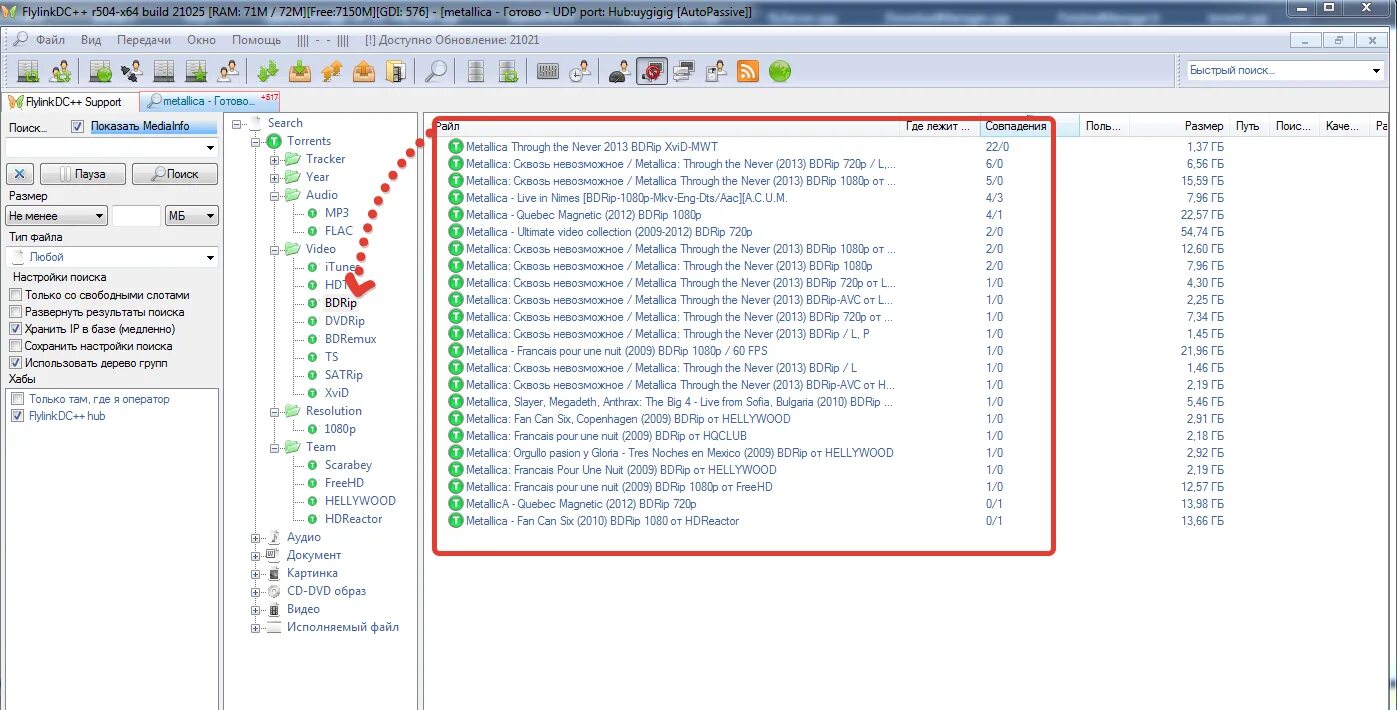Click the butterfly icon on FlylinkDC++ Support tab

point(15,102)
